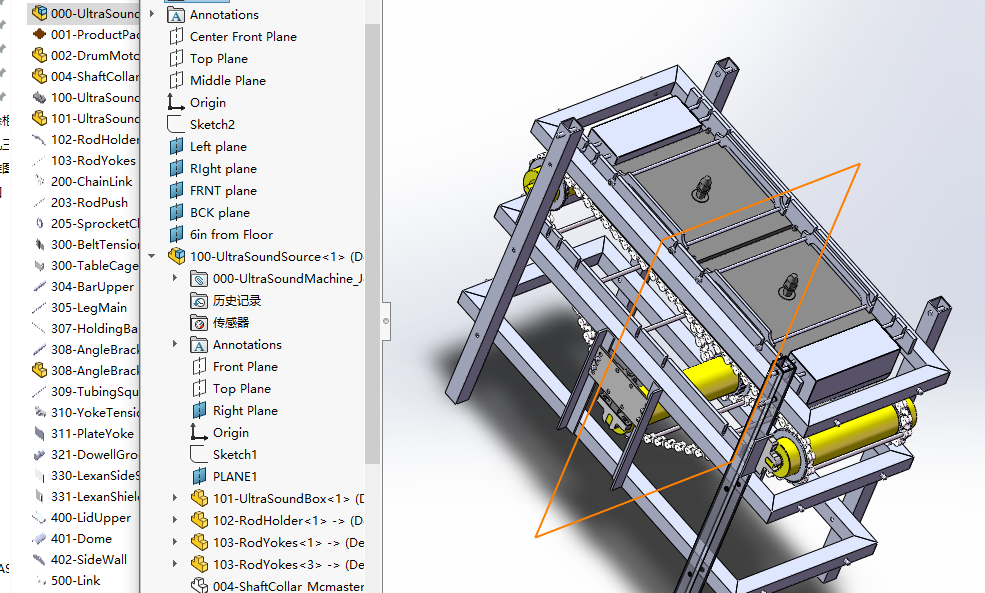Screen dimensions: 985x593
Task: Click the panel collapse handle beside the tree
Action: coord(386,321)
